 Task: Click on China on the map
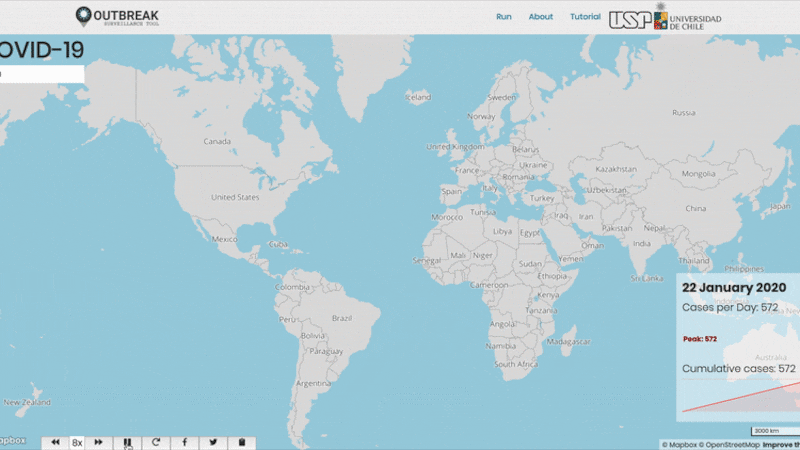[x=694, y=209]
